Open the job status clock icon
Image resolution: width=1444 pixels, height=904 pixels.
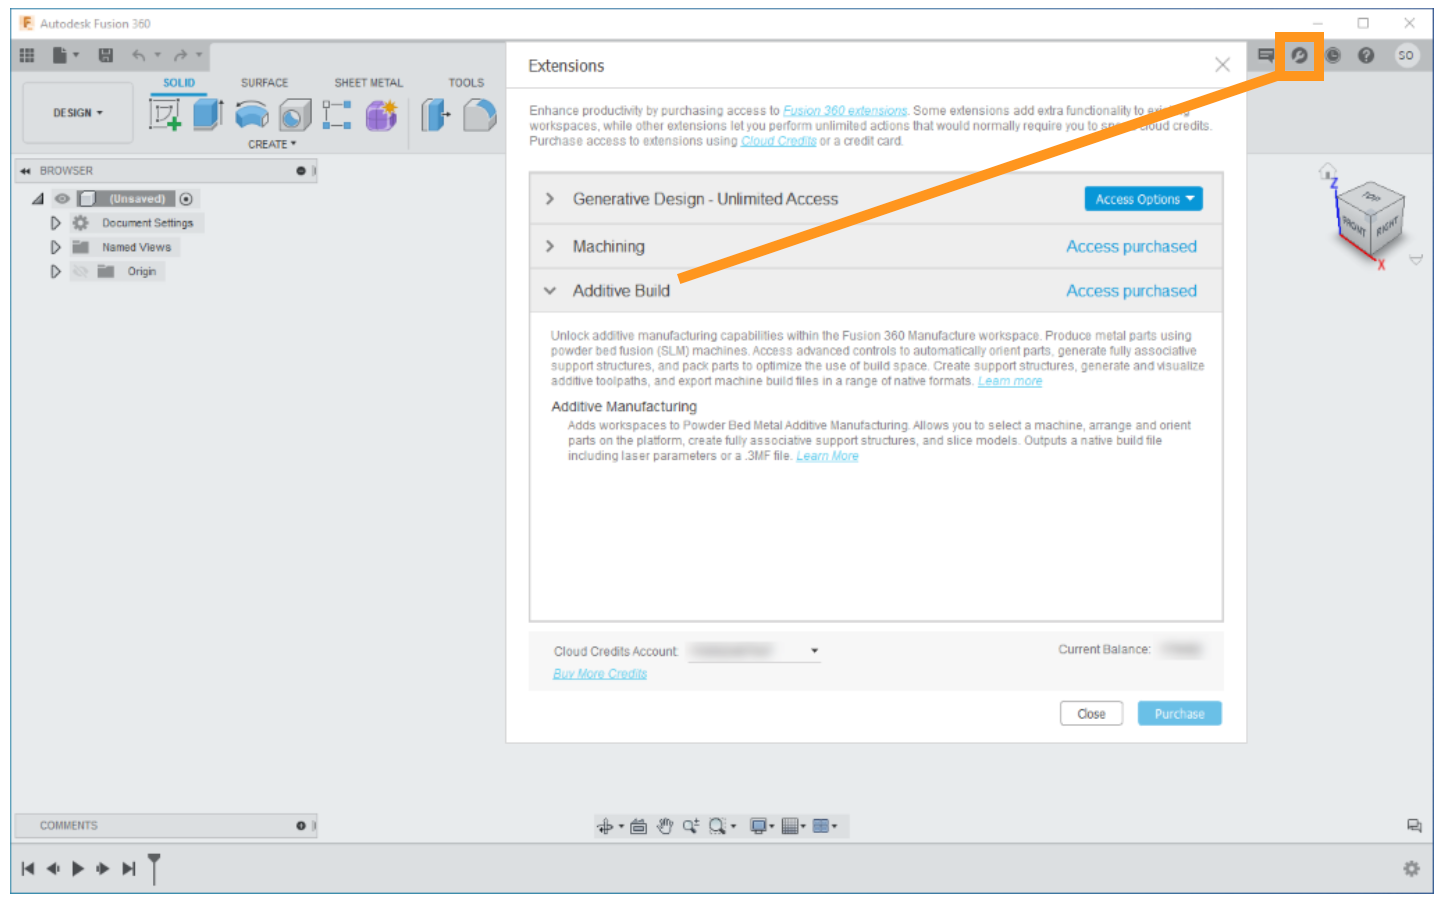click(x=1333, y=56)
